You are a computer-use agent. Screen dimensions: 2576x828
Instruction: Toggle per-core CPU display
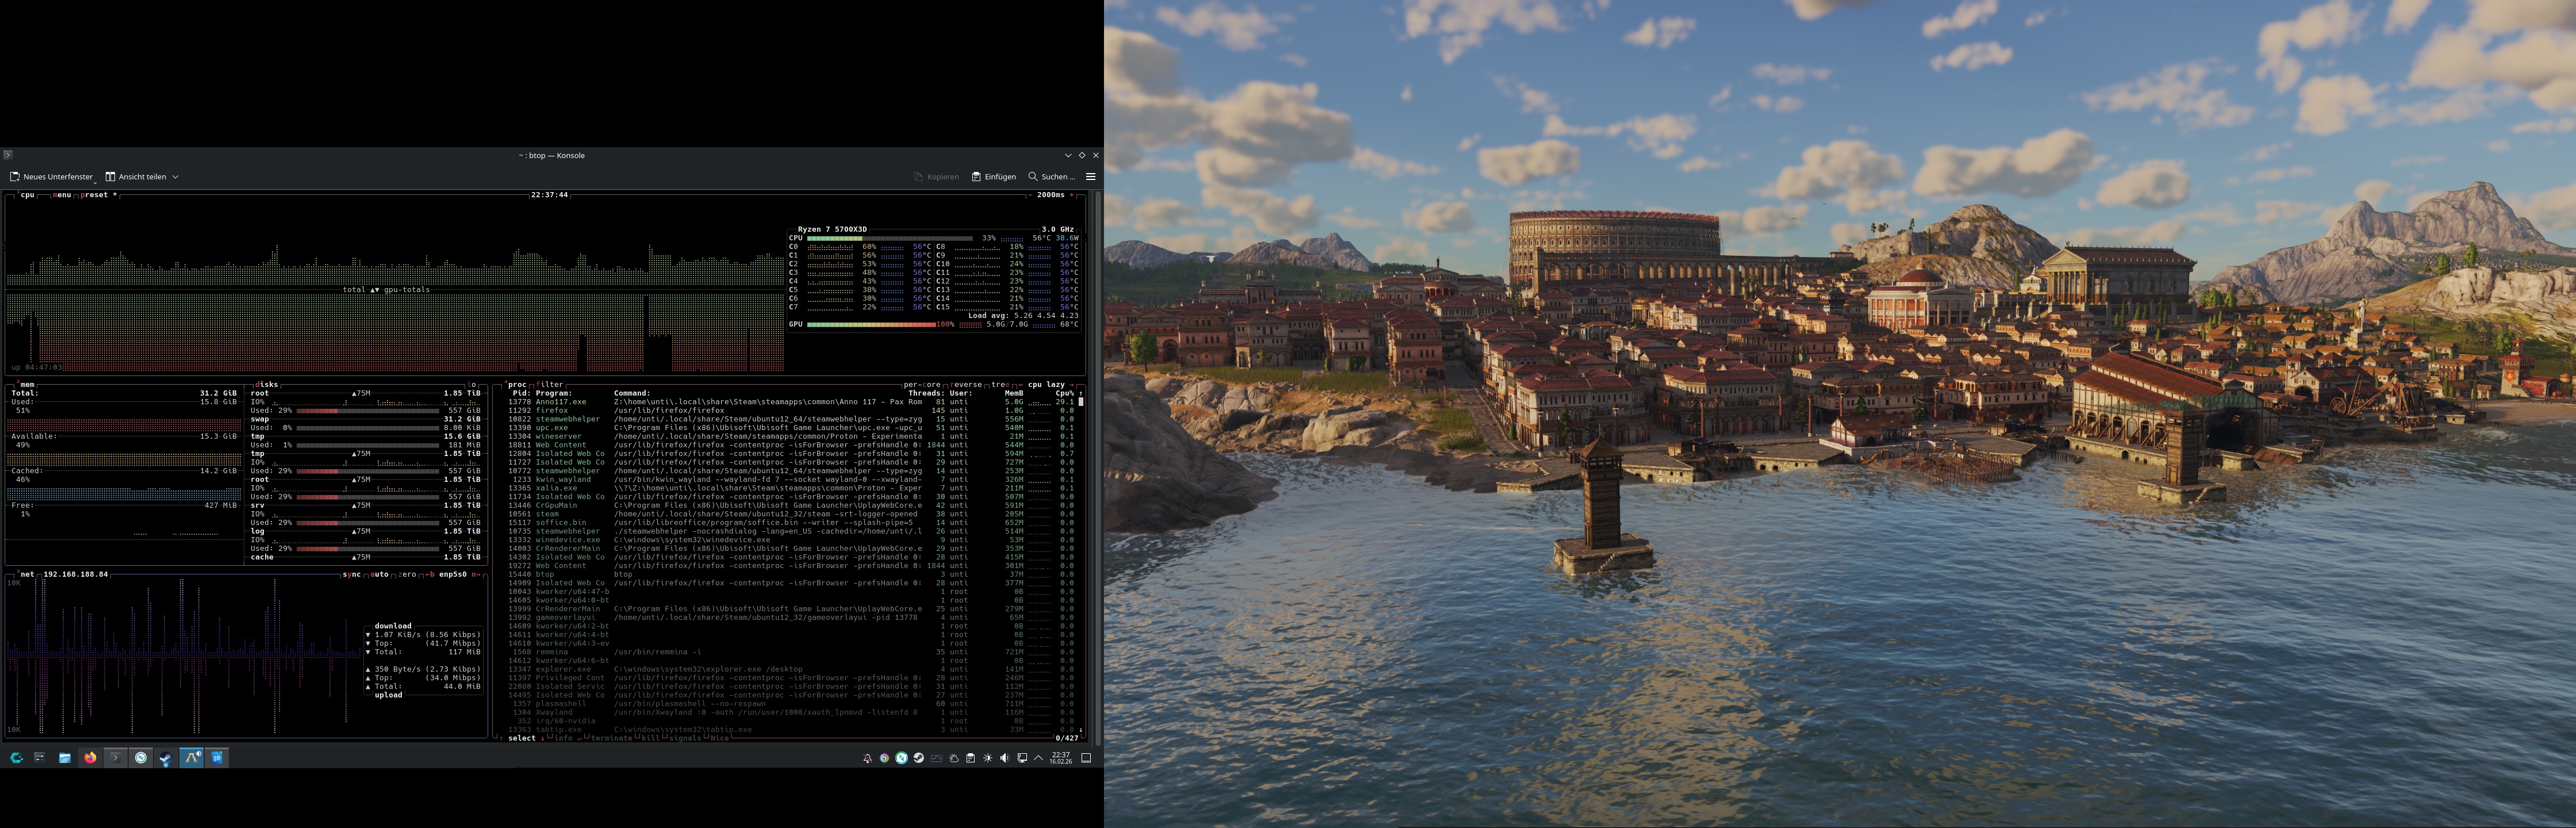coord(922,384)
